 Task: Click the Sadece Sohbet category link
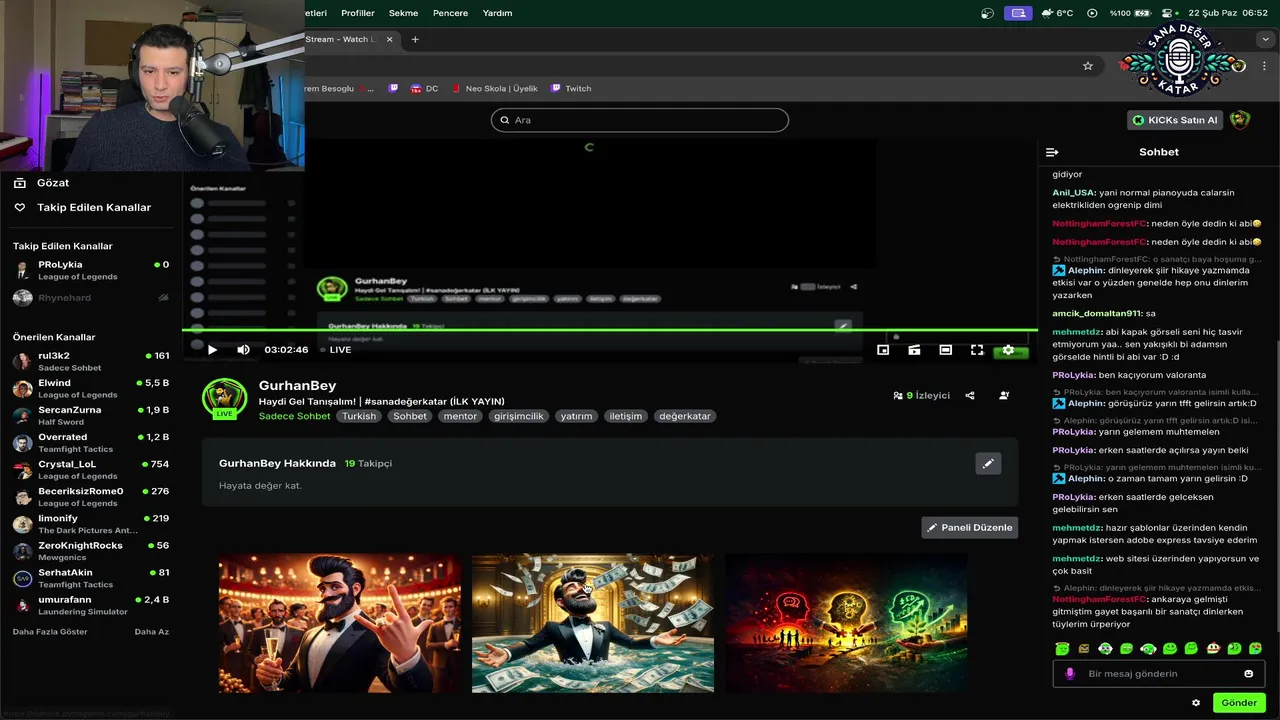point(294,416)
